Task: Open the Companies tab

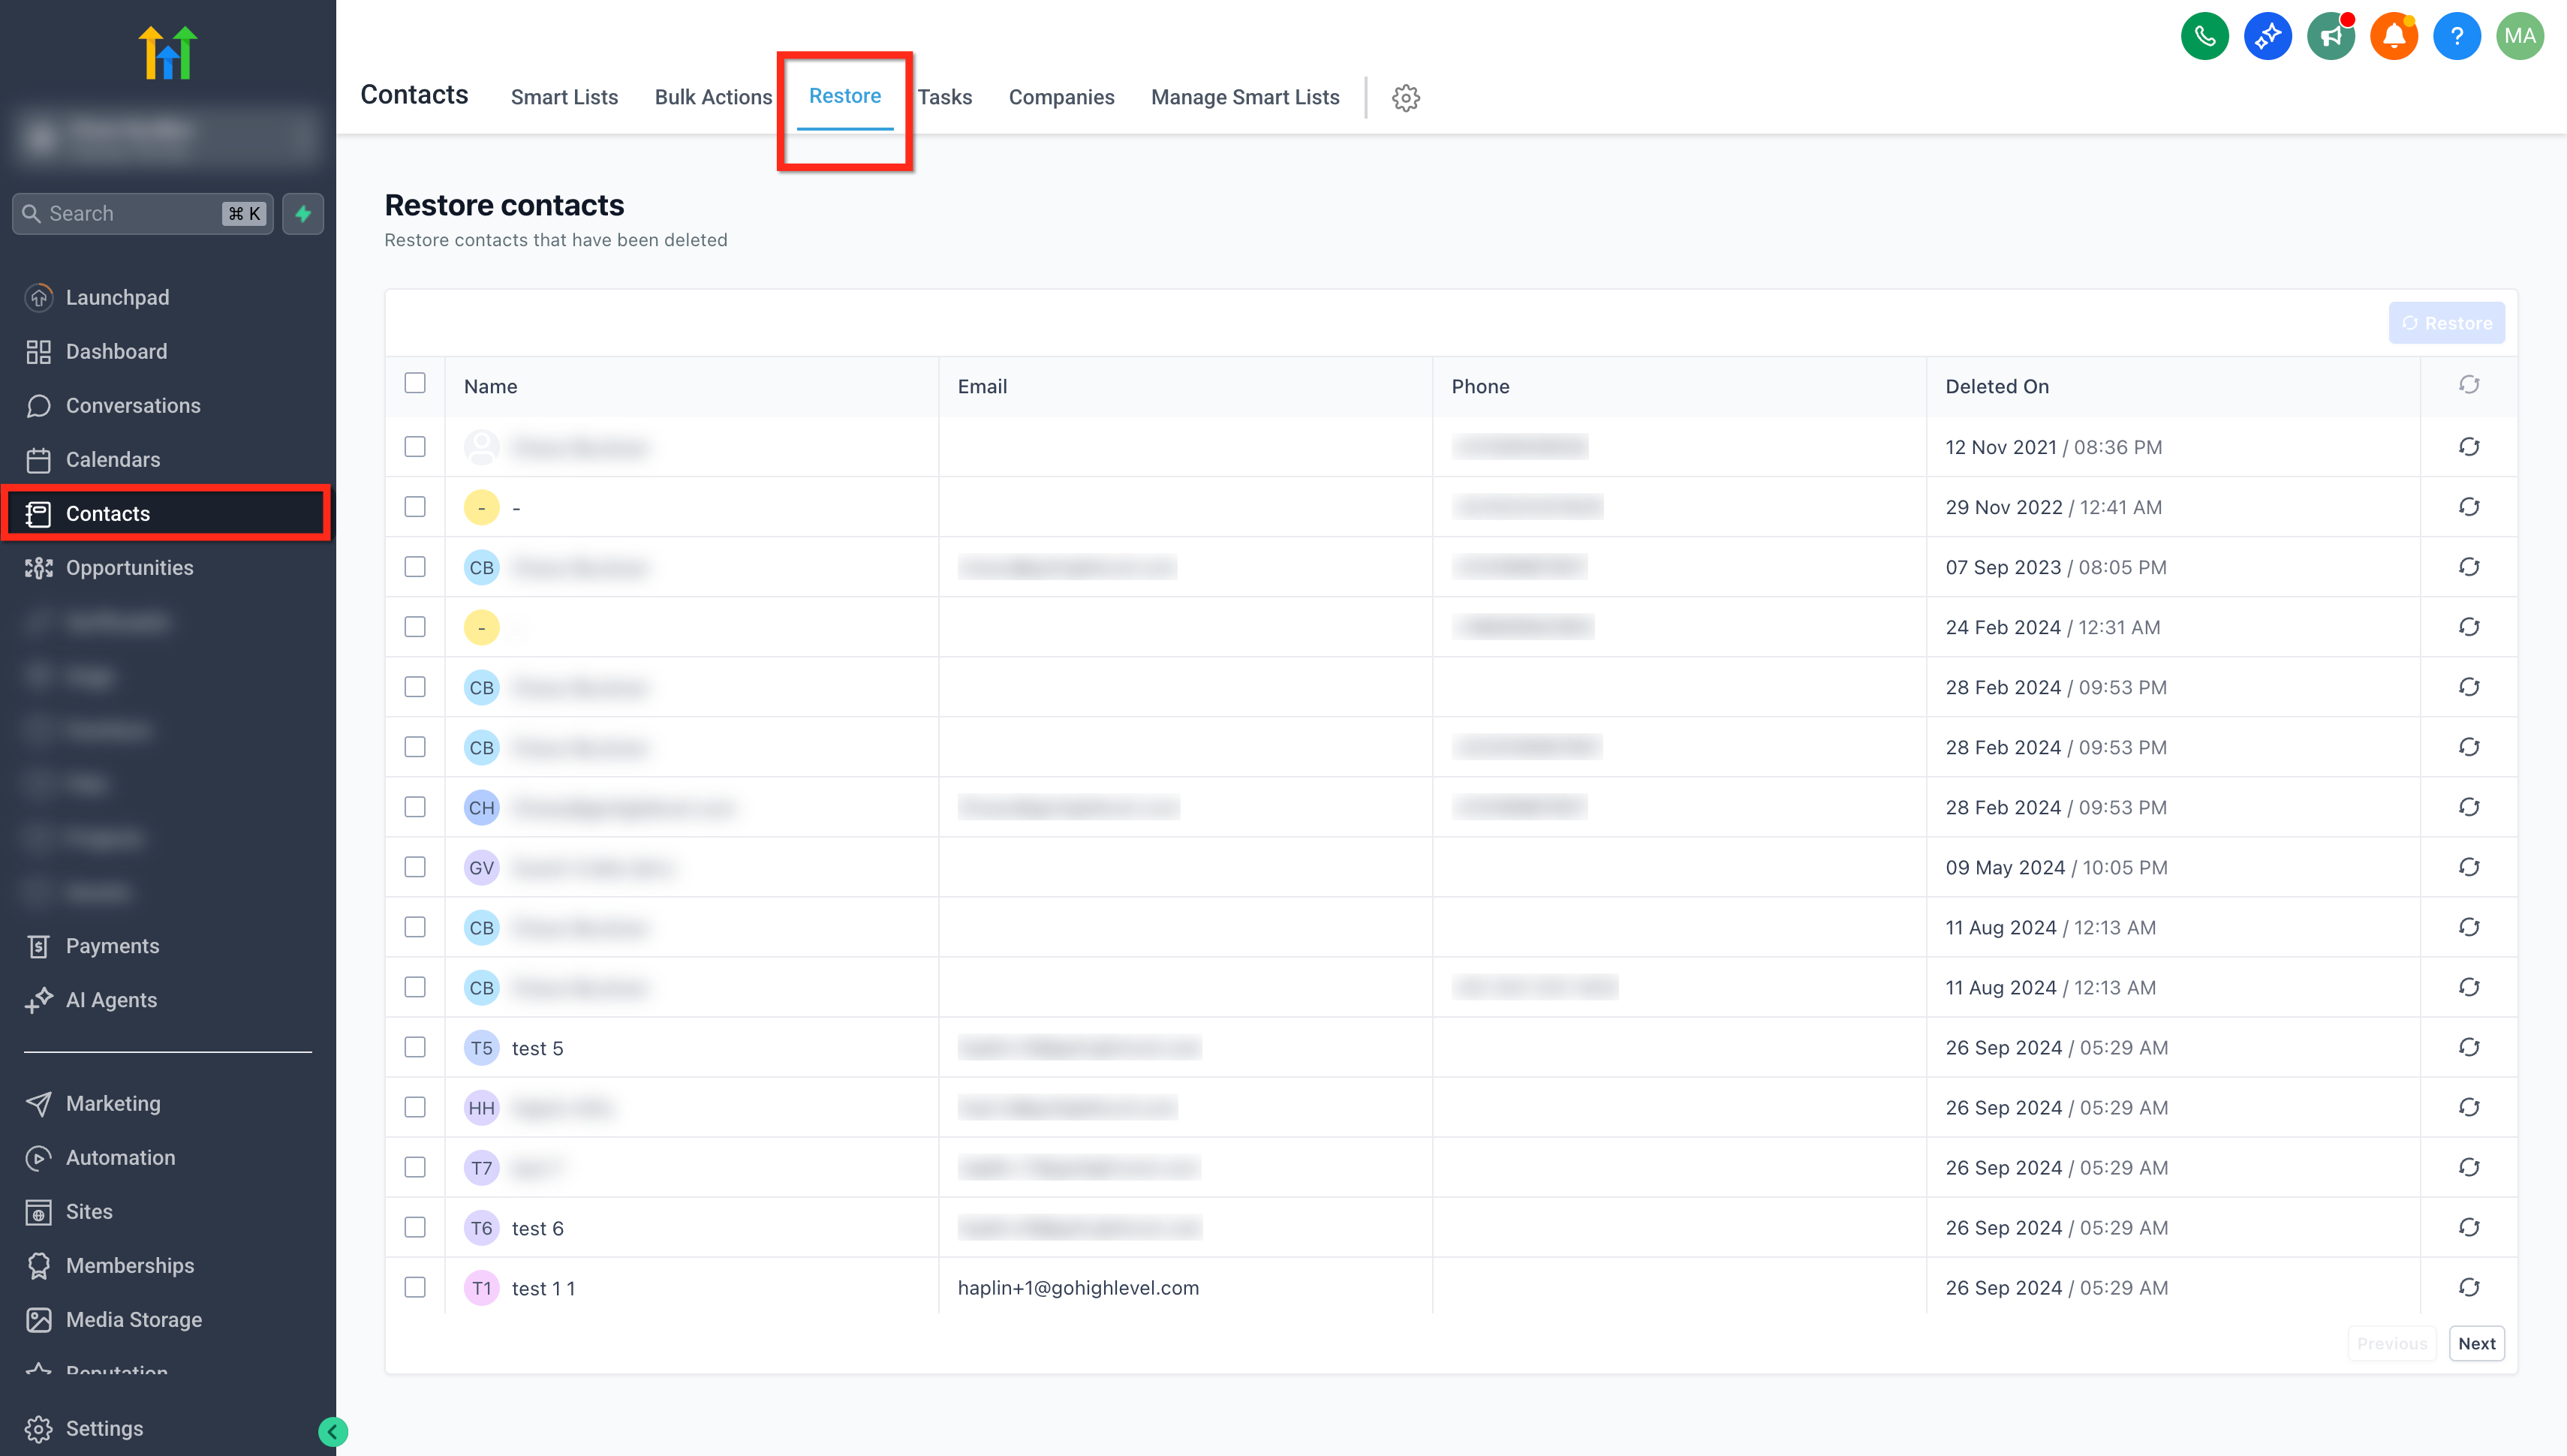Action: 1061,98
